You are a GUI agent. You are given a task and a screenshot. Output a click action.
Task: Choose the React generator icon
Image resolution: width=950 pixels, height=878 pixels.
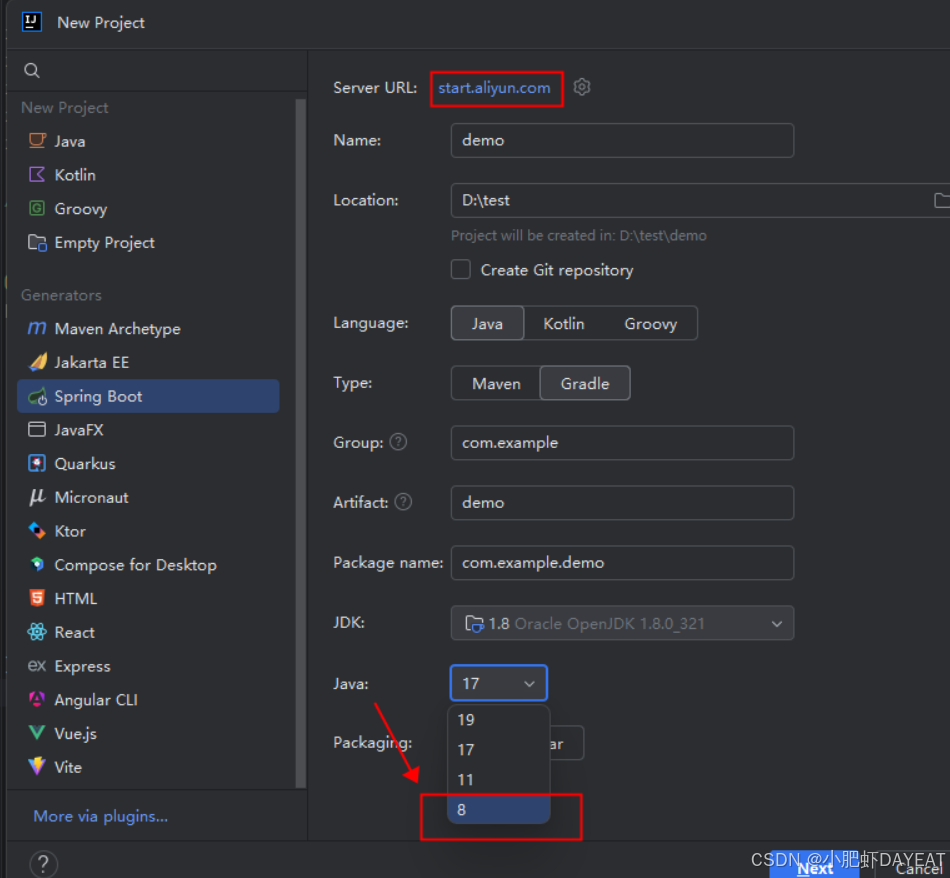37,632
